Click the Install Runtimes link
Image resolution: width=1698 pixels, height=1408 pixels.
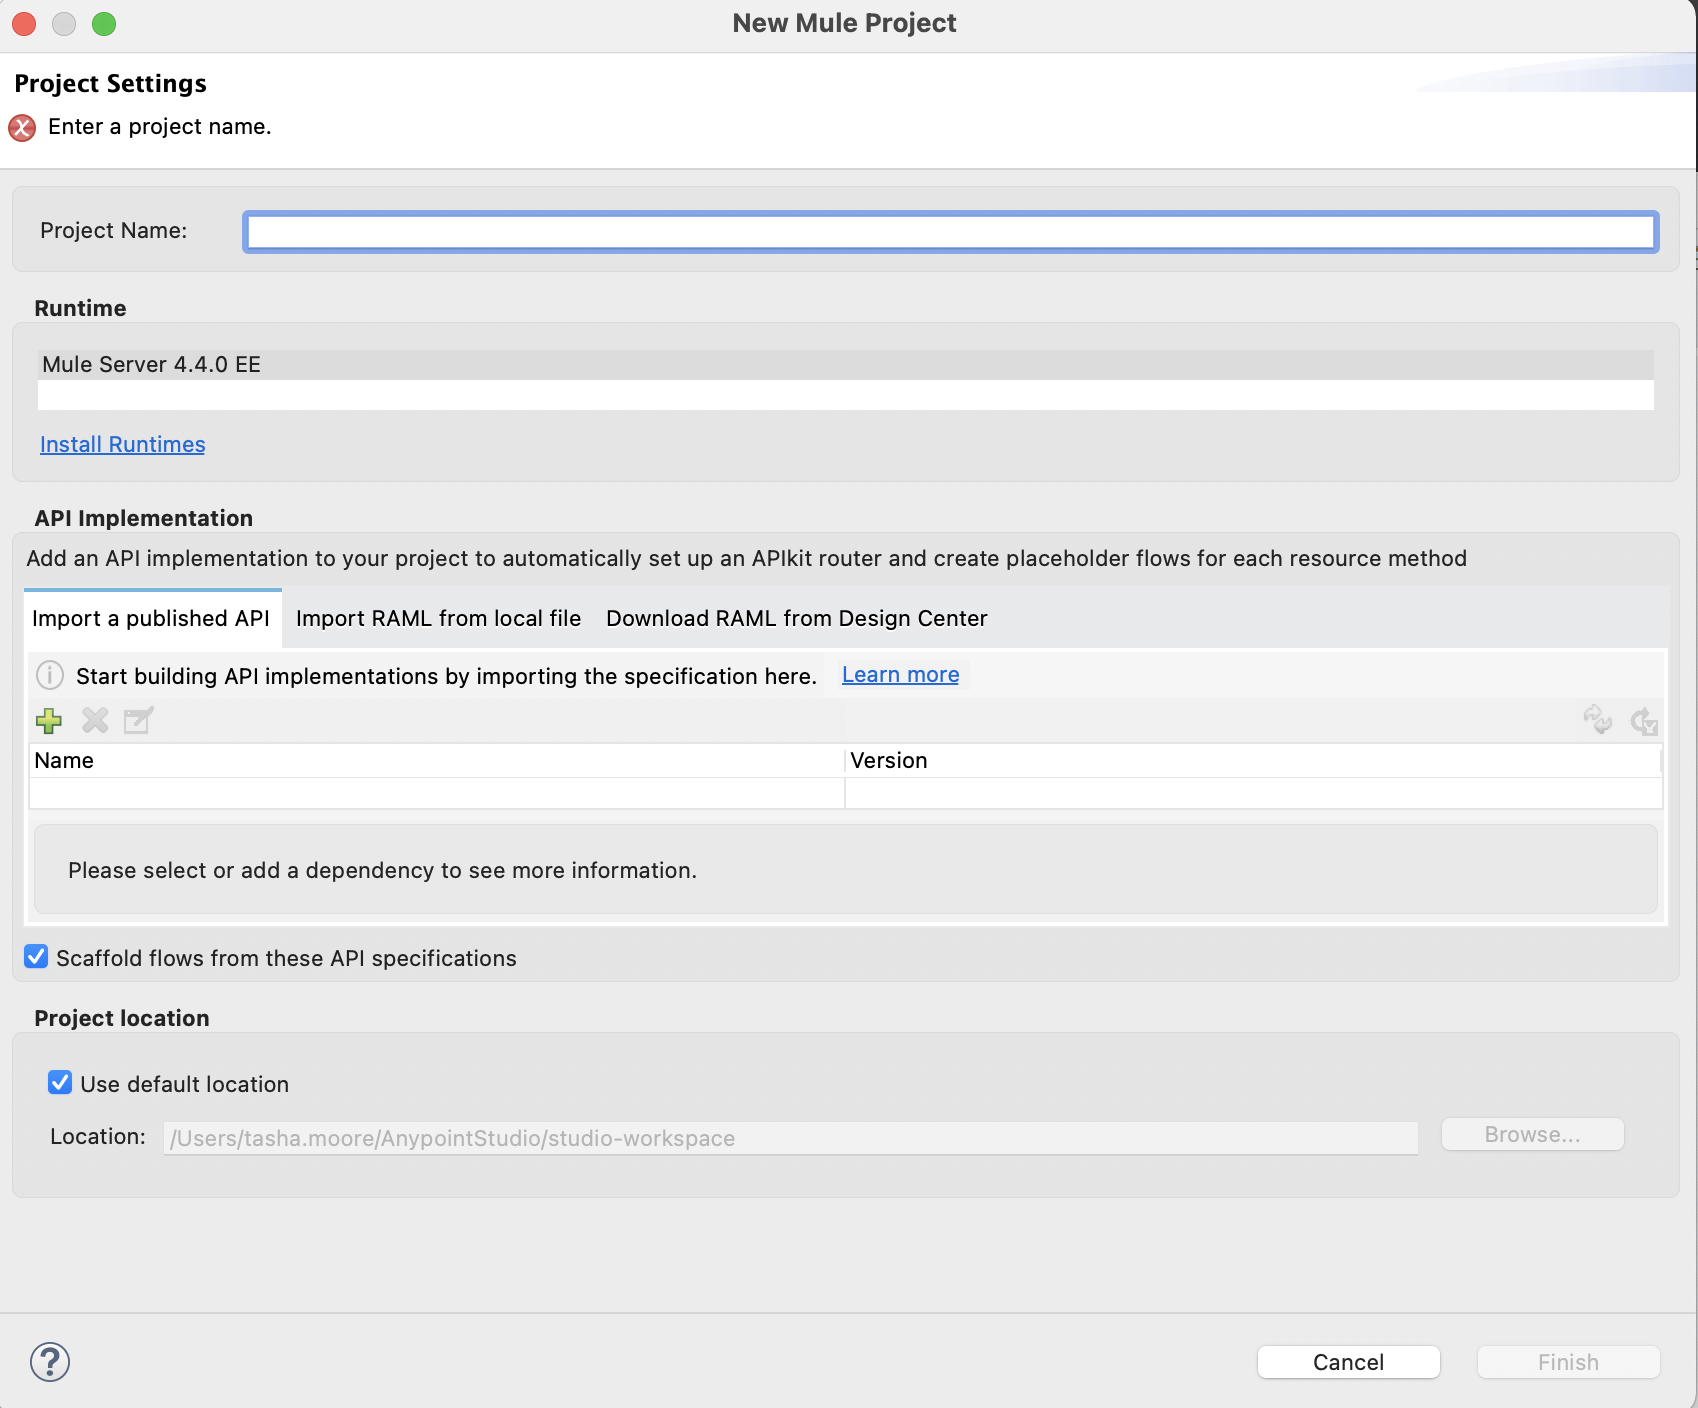pyautogui.click(x=122, y=444)
